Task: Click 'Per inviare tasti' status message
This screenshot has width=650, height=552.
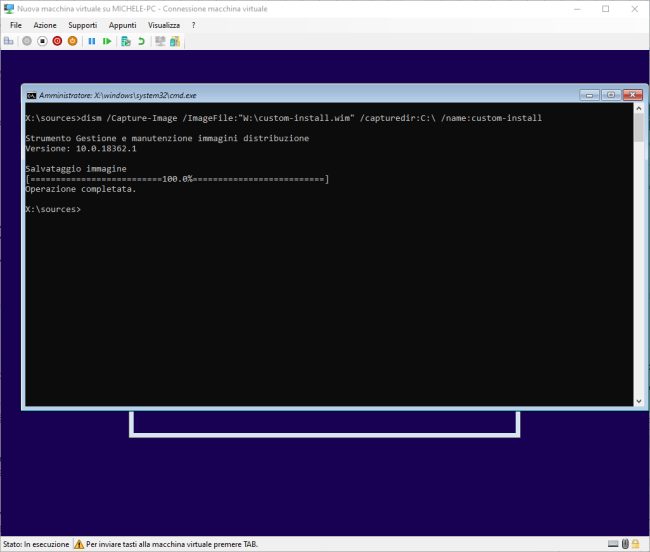Action: (x=172, y=544)
